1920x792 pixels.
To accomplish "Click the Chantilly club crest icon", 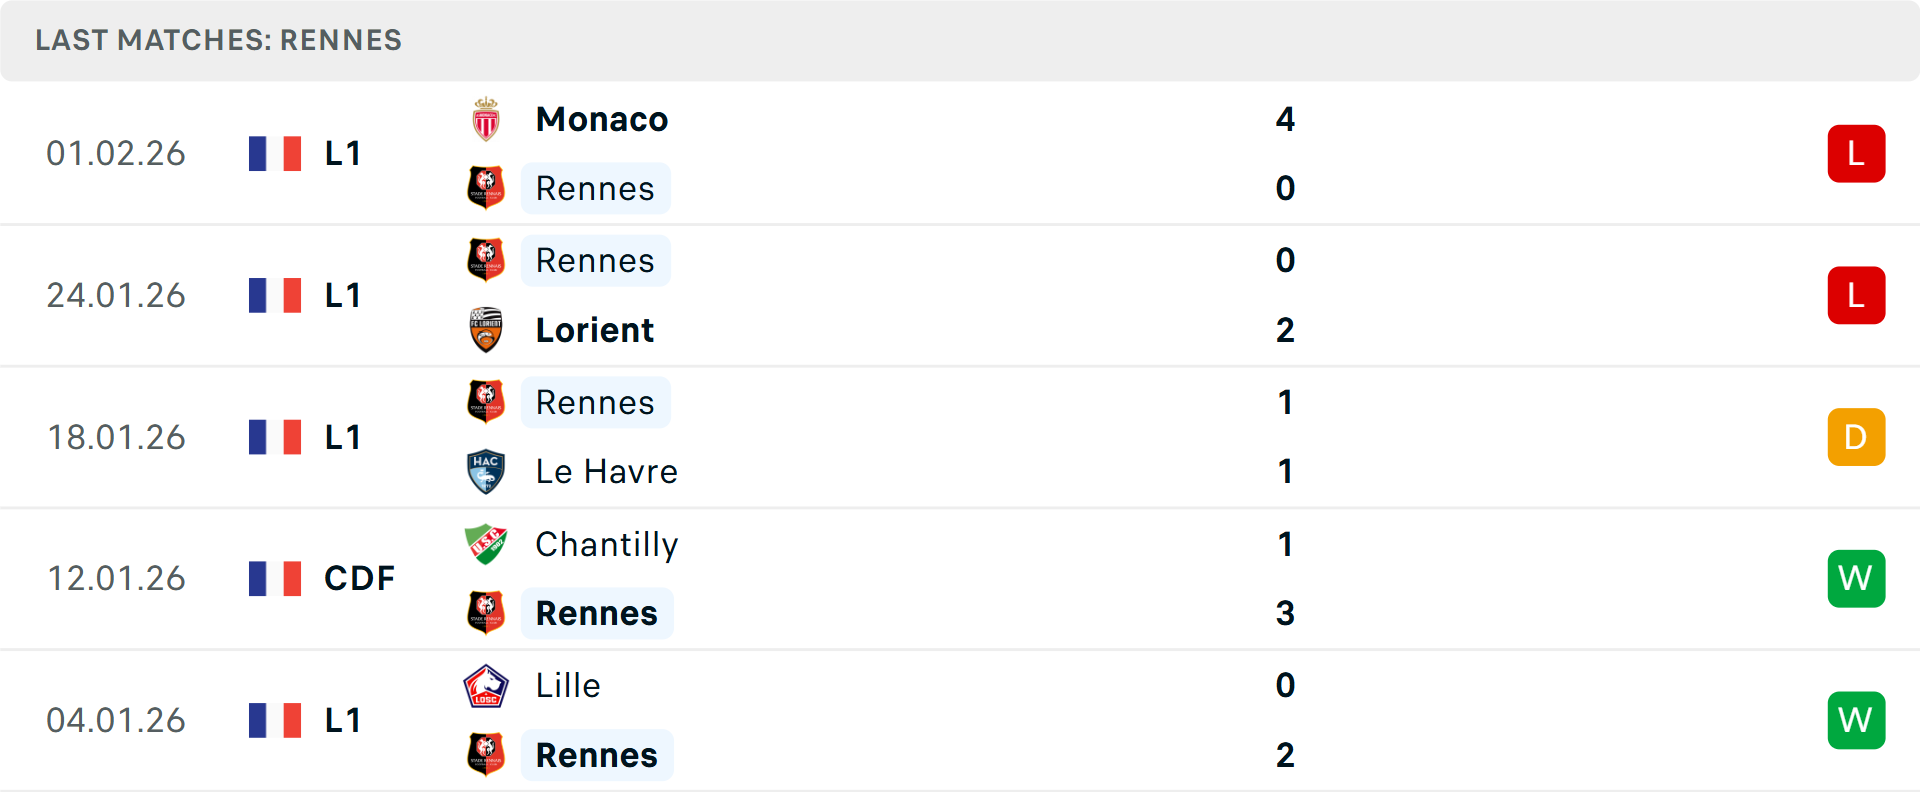I will (486, 544).
